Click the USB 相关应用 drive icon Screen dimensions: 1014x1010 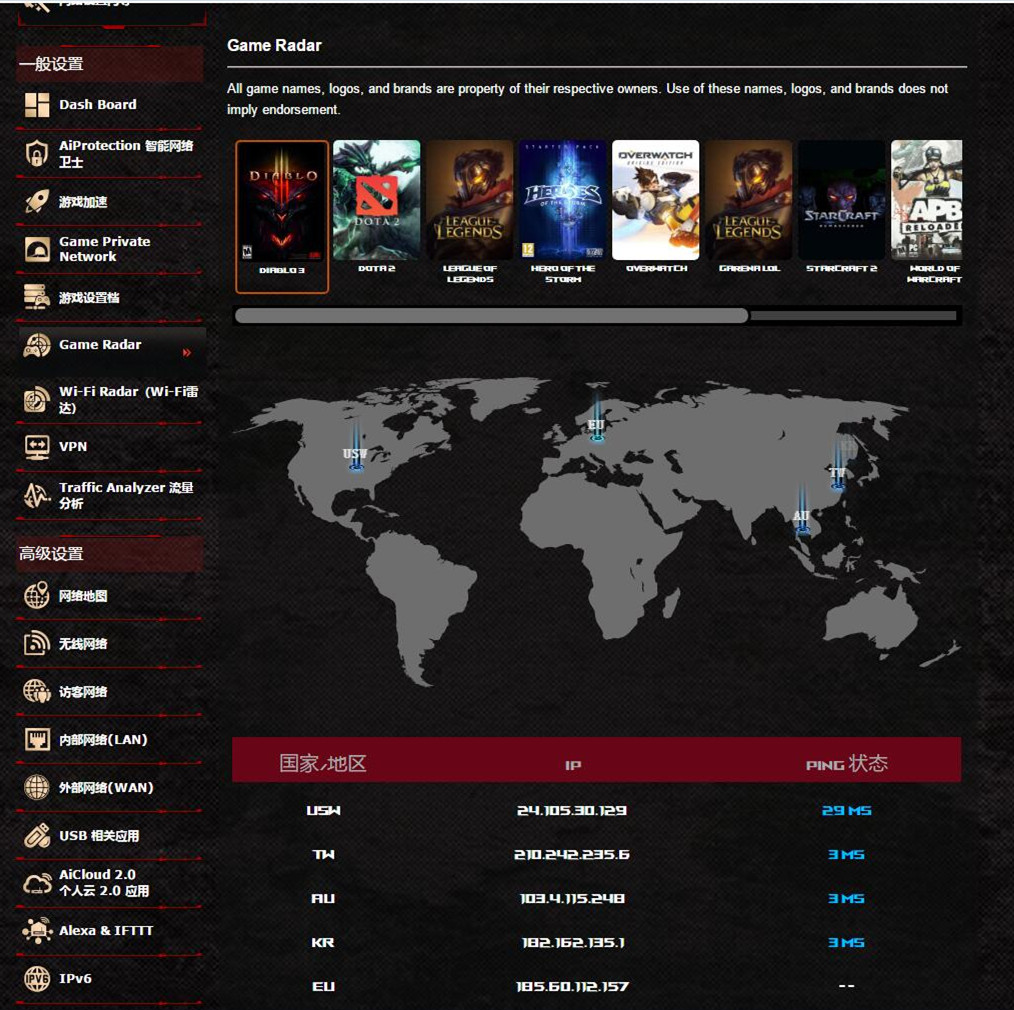click(x=37, y=835)
